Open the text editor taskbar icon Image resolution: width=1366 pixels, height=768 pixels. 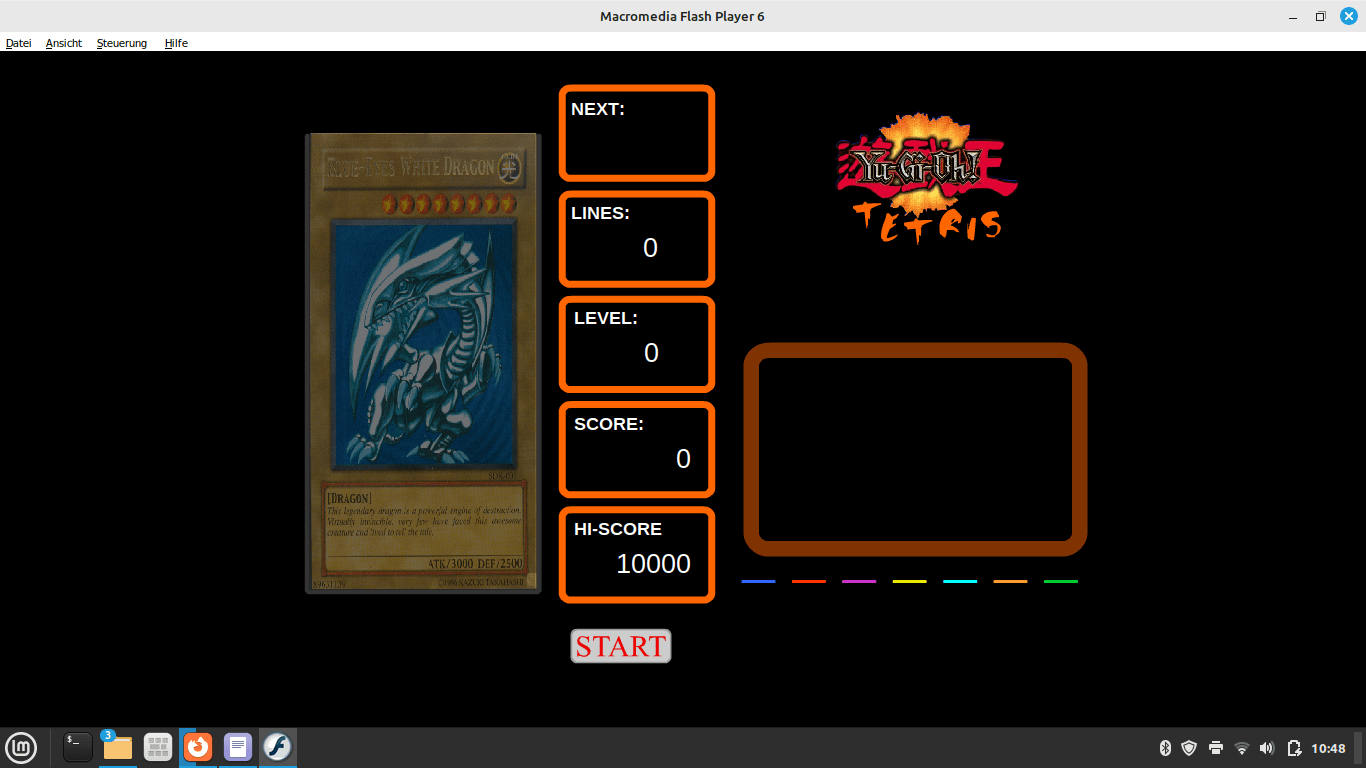[x=238, y=747]
